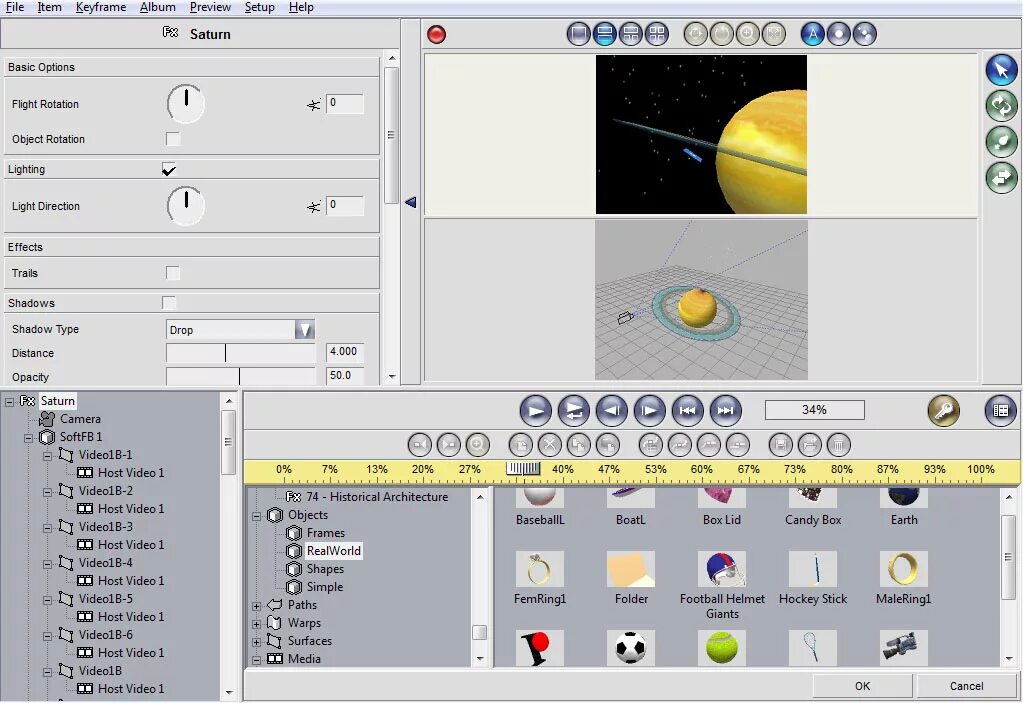This screenshot has width=1023, height=703.
Task: Click the trash can button in keyframe toolbar
Action: coord(838,445)
